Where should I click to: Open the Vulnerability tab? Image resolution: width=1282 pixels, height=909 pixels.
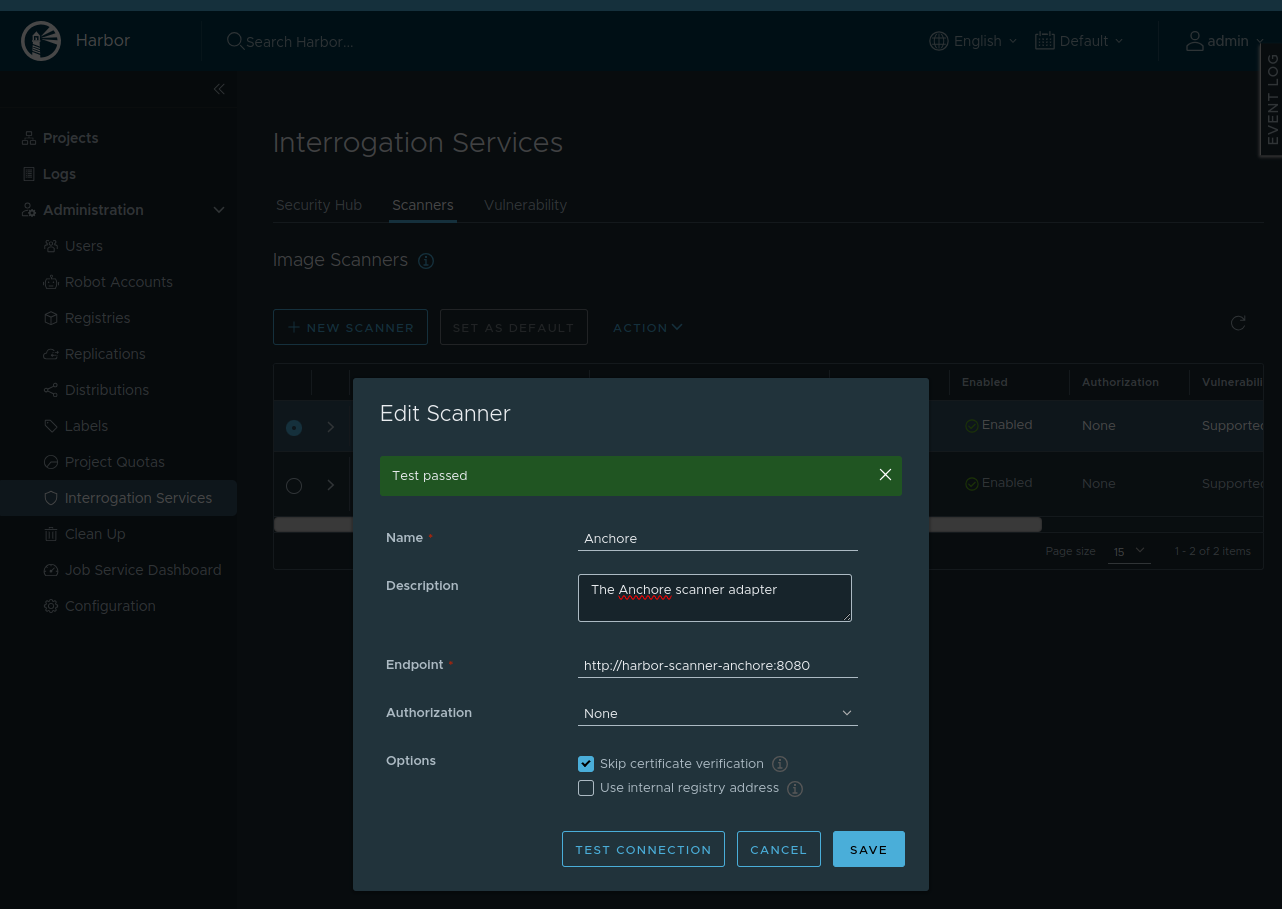point(525,205)
